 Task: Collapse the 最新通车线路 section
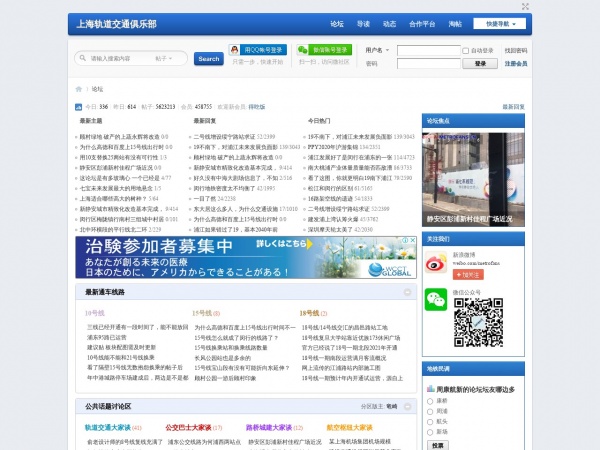click(407, 292)
